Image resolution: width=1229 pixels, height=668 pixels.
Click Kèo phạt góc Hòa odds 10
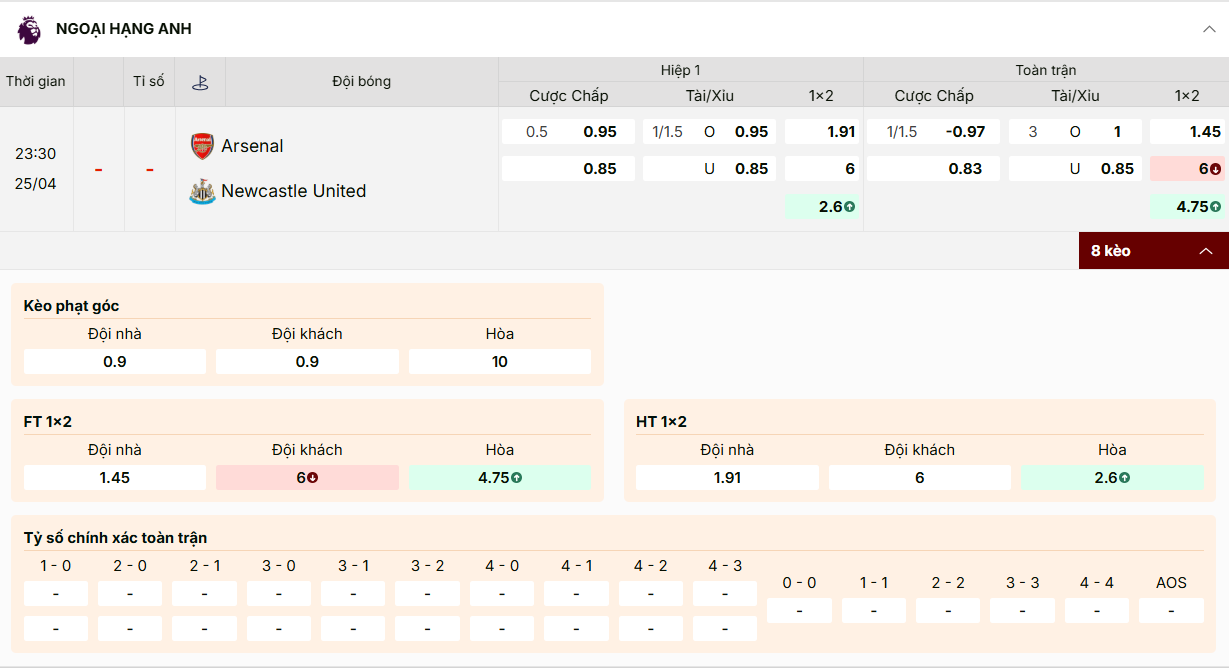click(500, 361)
